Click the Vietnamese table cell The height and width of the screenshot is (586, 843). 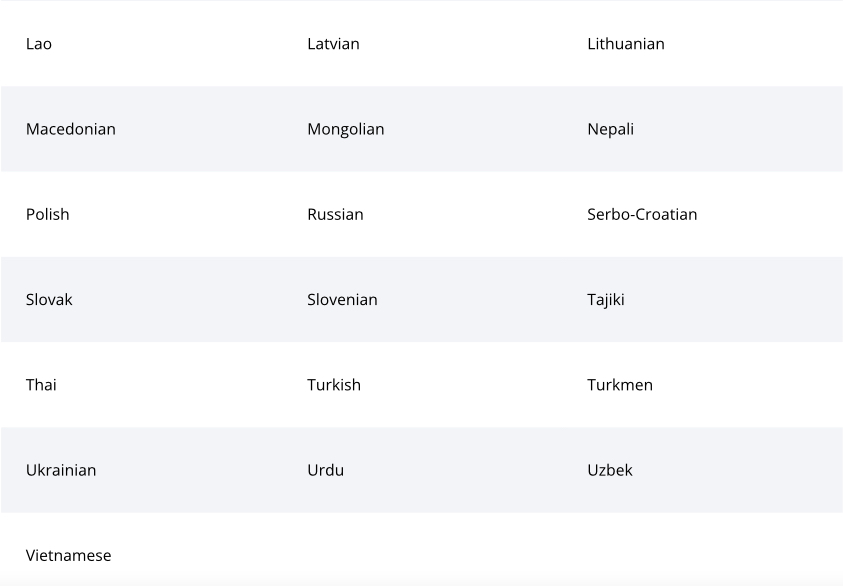tap(68, 555)
